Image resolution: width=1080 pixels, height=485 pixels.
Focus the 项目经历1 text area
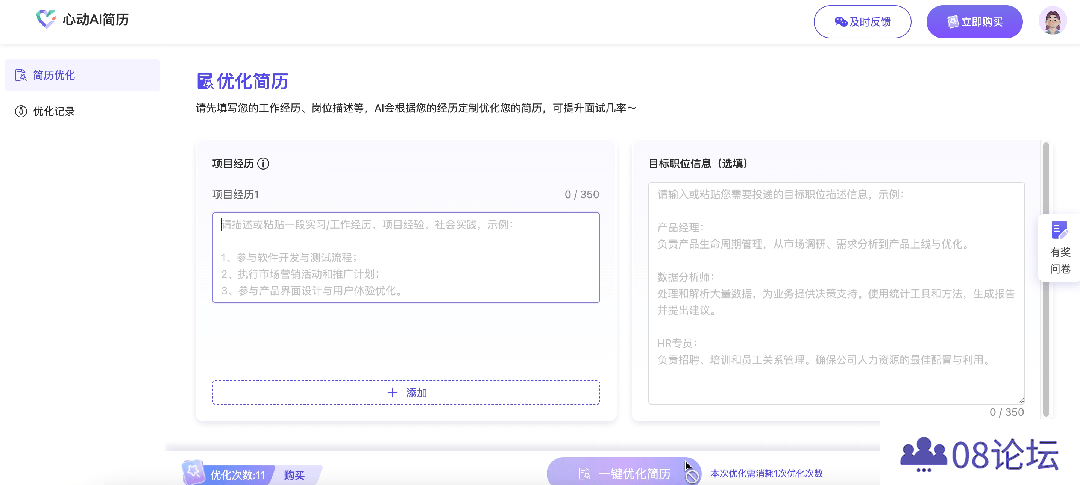coord(406,257)
